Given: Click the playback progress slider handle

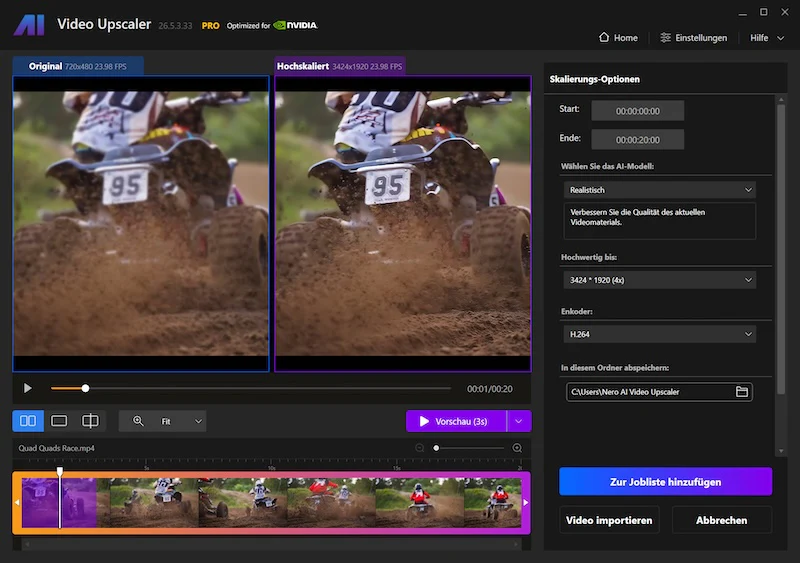Looking at the screenshot, I should click(x=85, y=388).
